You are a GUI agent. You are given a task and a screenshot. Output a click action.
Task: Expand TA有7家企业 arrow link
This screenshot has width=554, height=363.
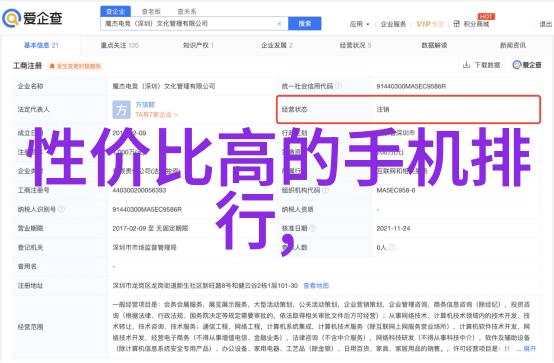tap(156, 115)
